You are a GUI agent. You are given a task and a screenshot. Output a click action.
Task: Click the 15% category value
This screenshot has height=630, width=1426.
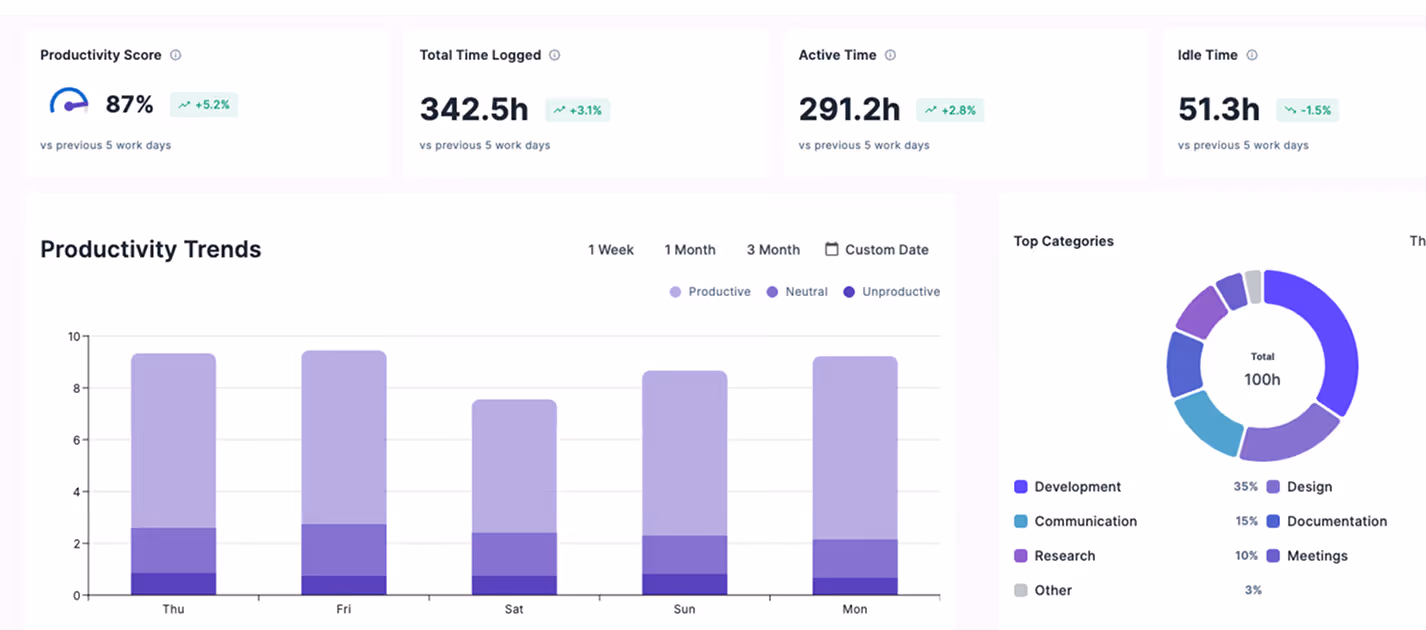[x=1247, y=521]
